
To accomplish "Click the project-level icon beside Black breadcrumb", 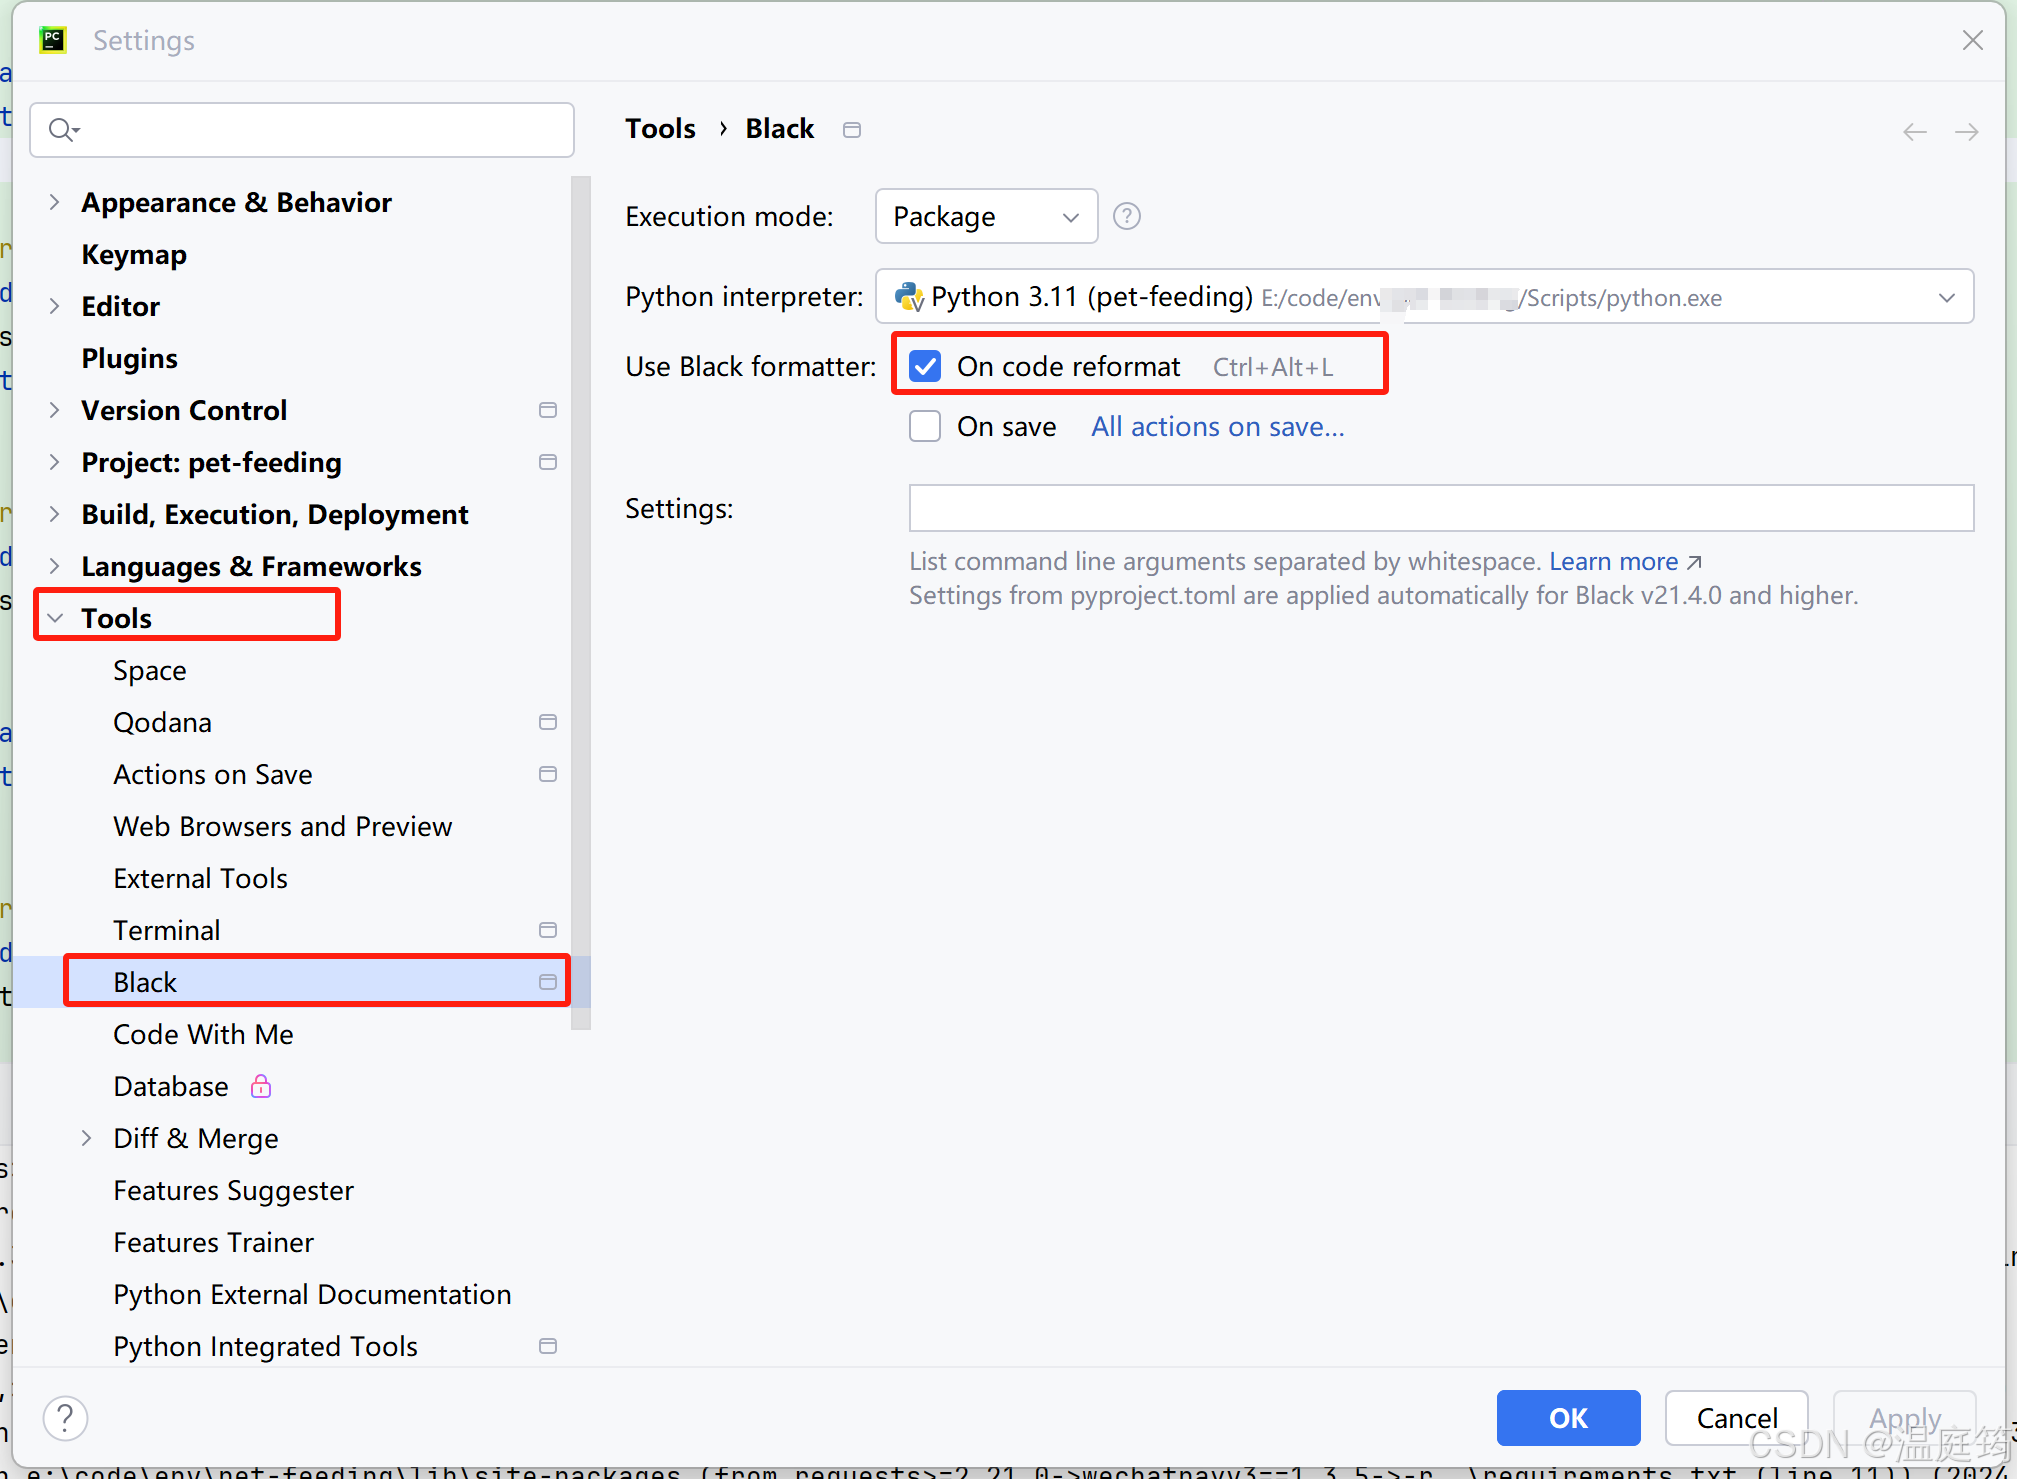I will tap(852, 130).
